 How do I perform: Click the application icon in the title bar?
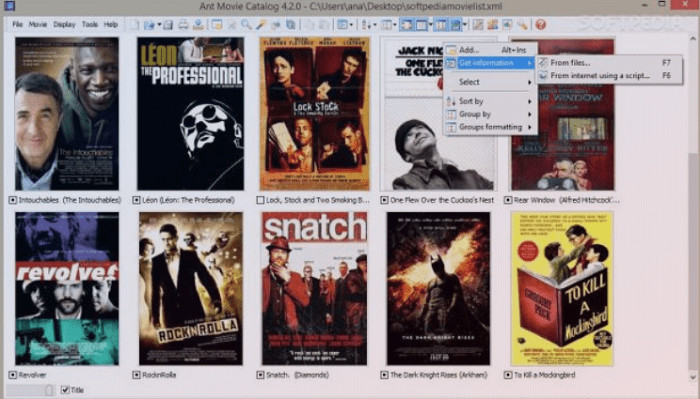9,6
